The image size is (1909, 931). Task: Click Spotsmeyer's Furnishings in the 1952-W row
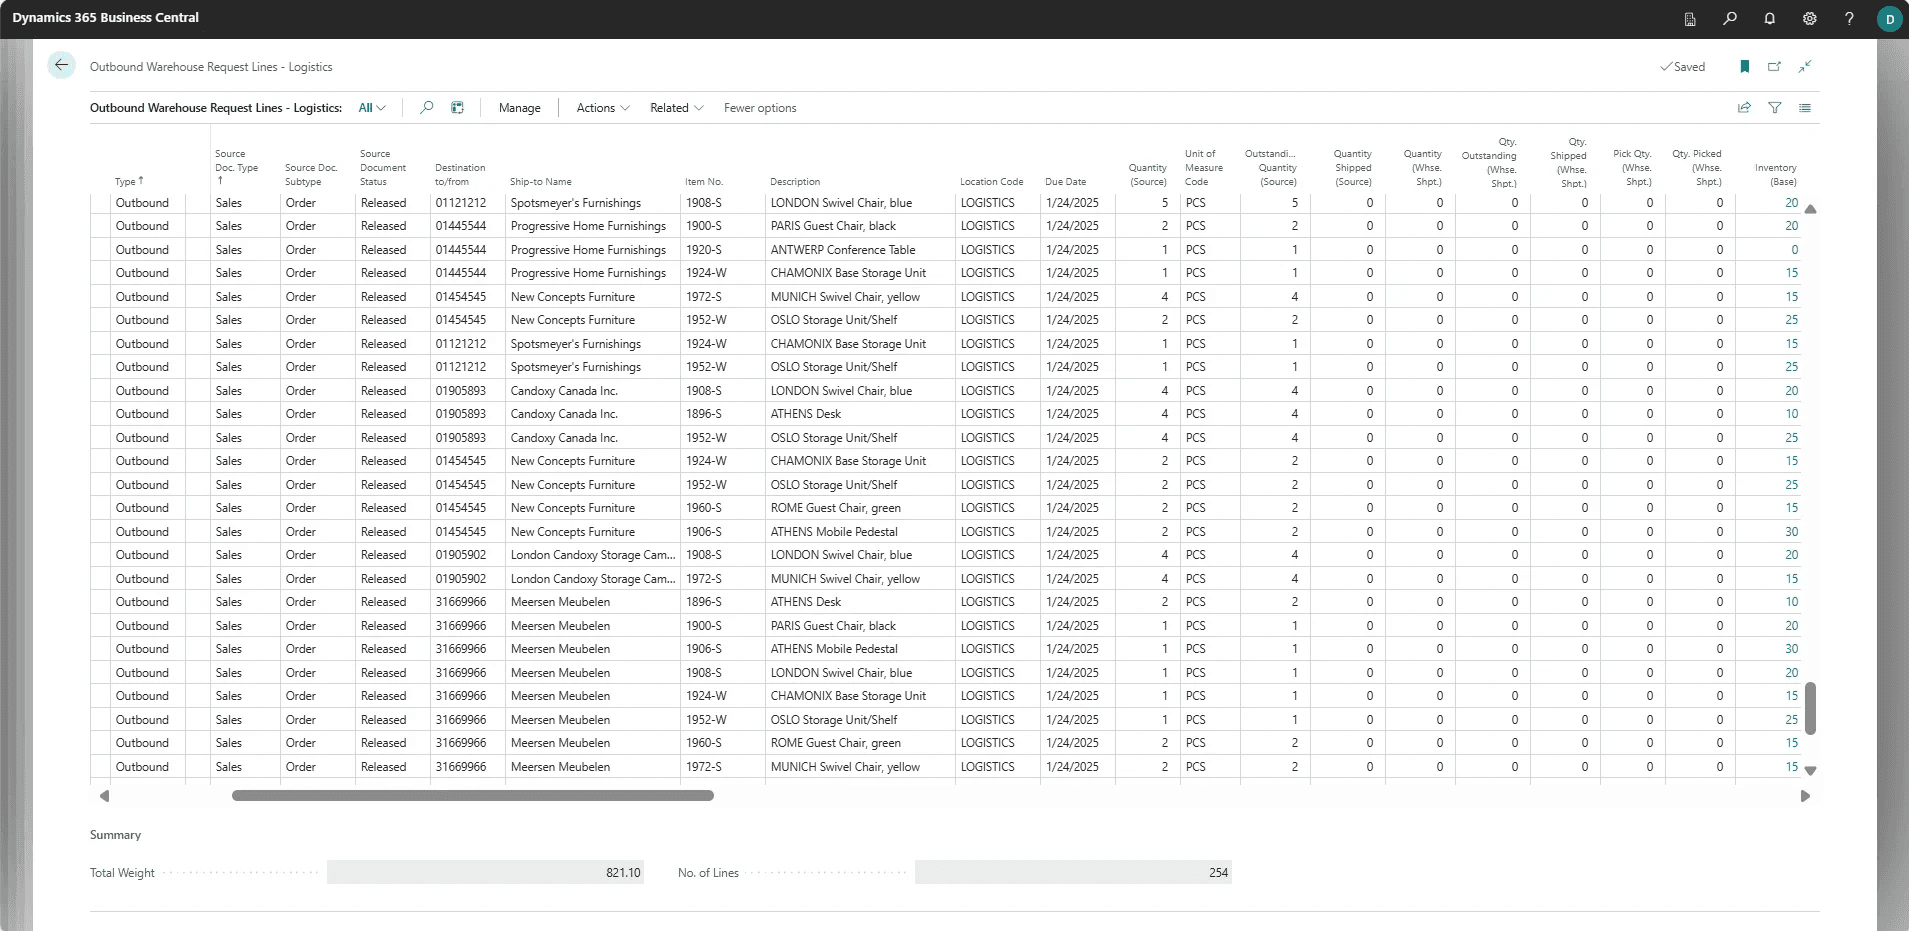[576, 367]
